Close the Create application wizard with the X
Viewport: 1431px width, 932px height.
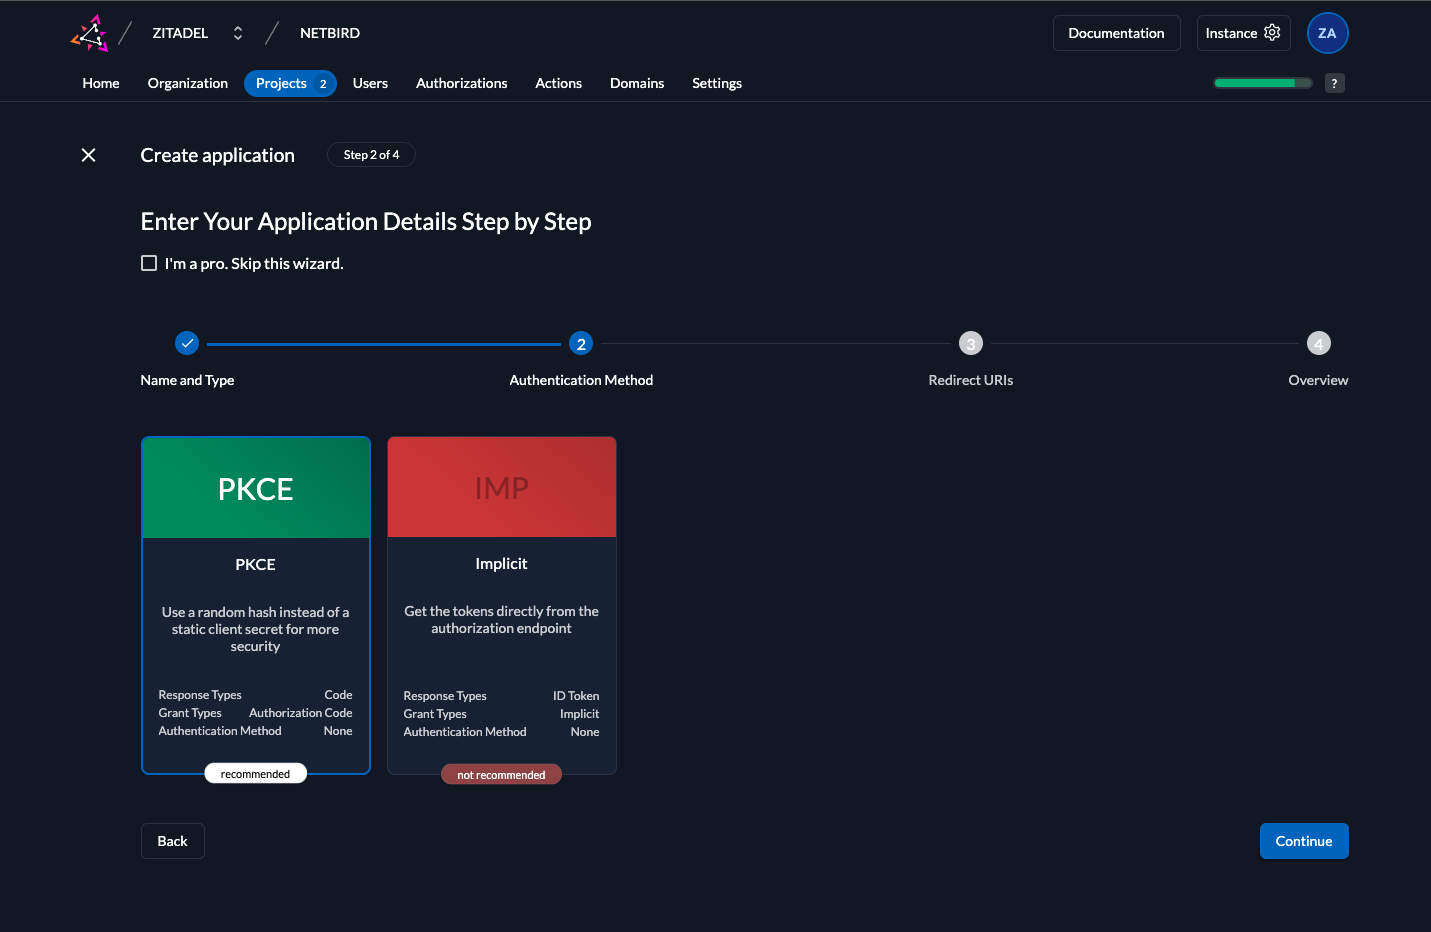(x=88, y=155)
